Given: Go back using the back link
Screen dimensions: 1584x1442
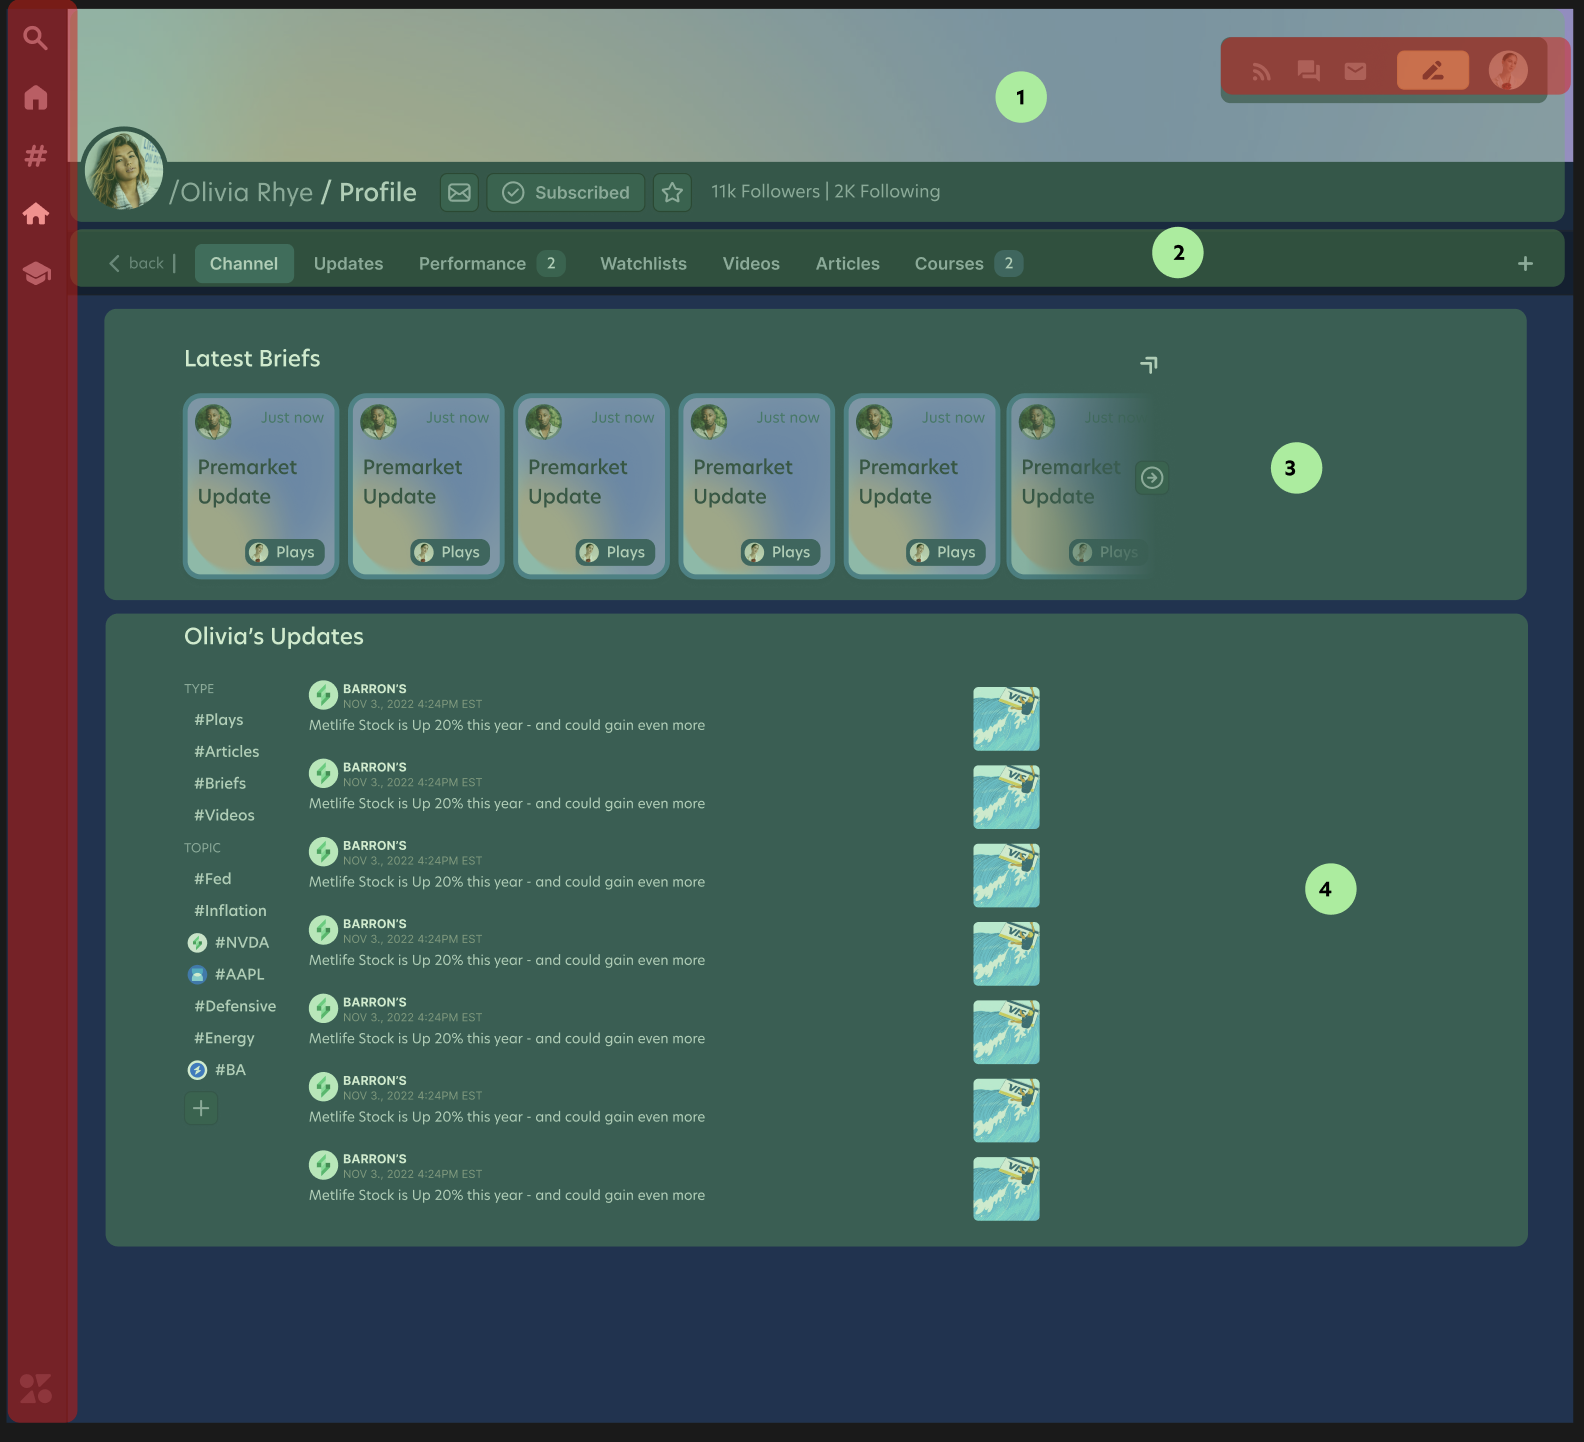Looking at the screenshot, I should pos(137,263).
